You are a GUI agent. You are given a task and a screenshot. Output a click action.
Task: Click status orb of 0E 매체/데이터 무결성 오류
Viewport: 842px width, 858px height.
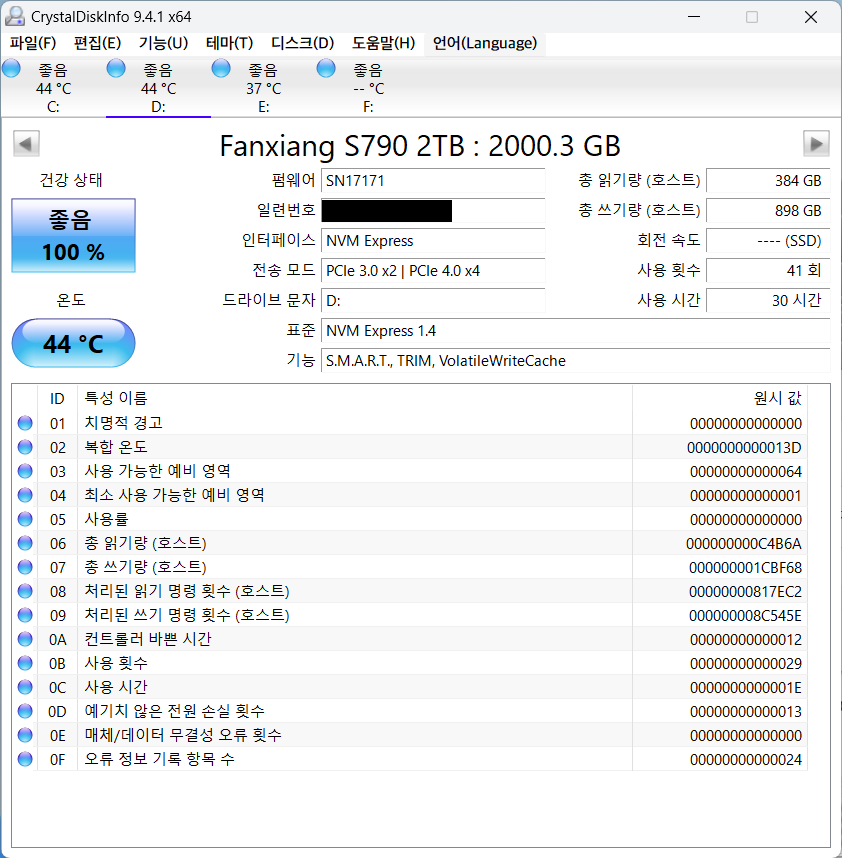pos(25,735)
